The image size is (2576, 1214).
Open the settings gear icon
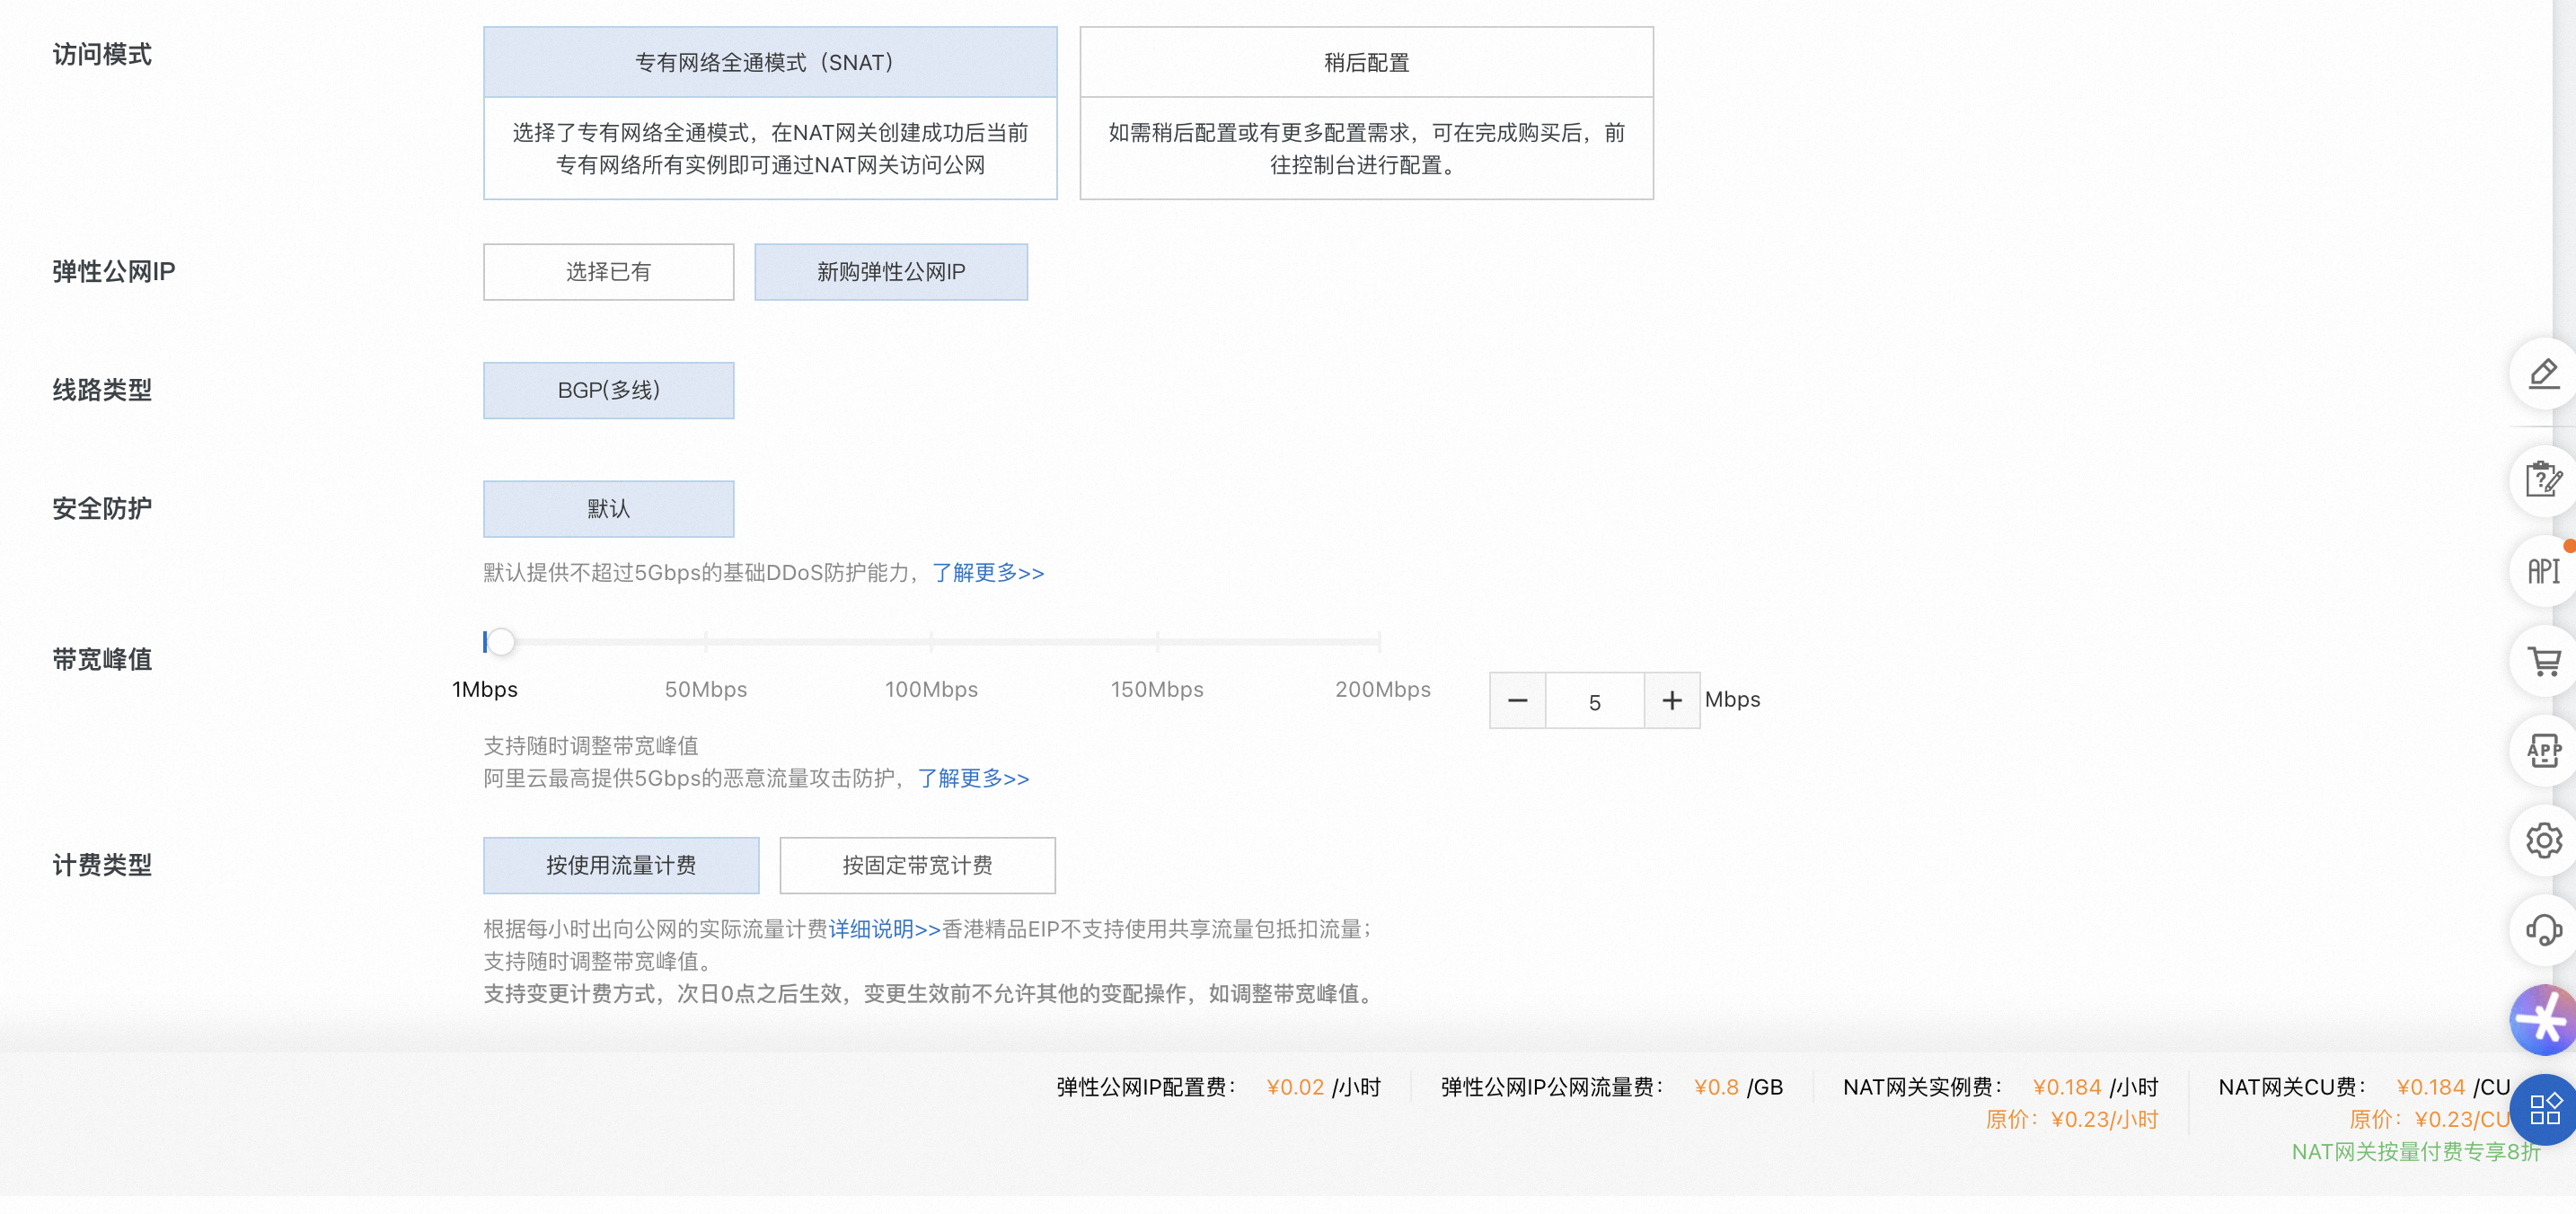(x=2543, y=840)
